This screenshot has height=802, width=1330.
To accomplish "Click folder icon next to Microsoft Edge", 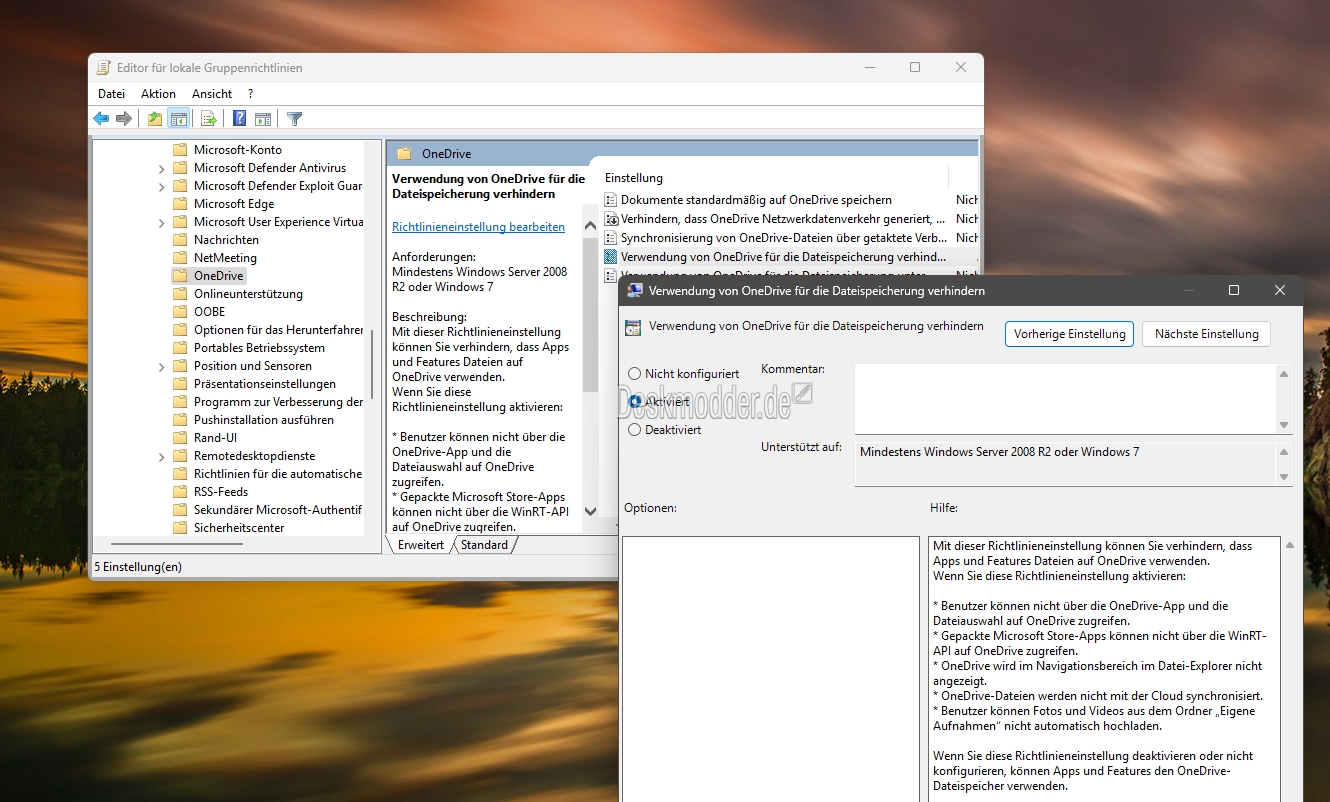I will click(180, 204).
